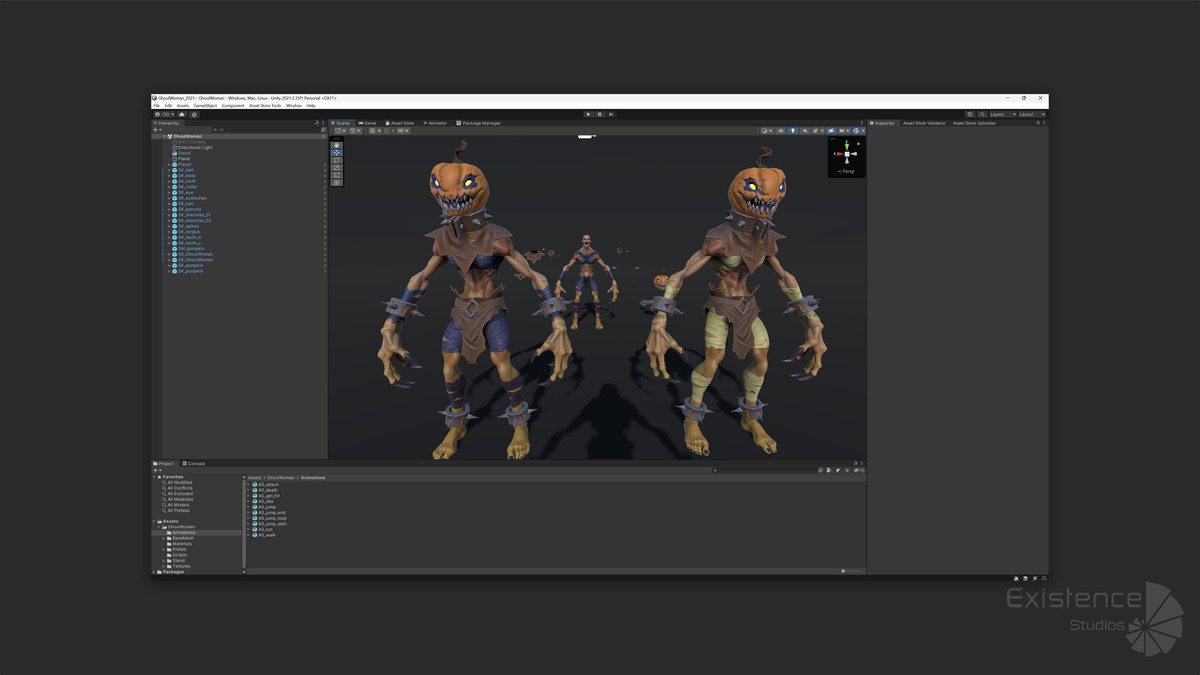This screenshot has height=675, width=1200.
Task: Select the Transform tool in the Scene overlay
Action: (336, 182)
